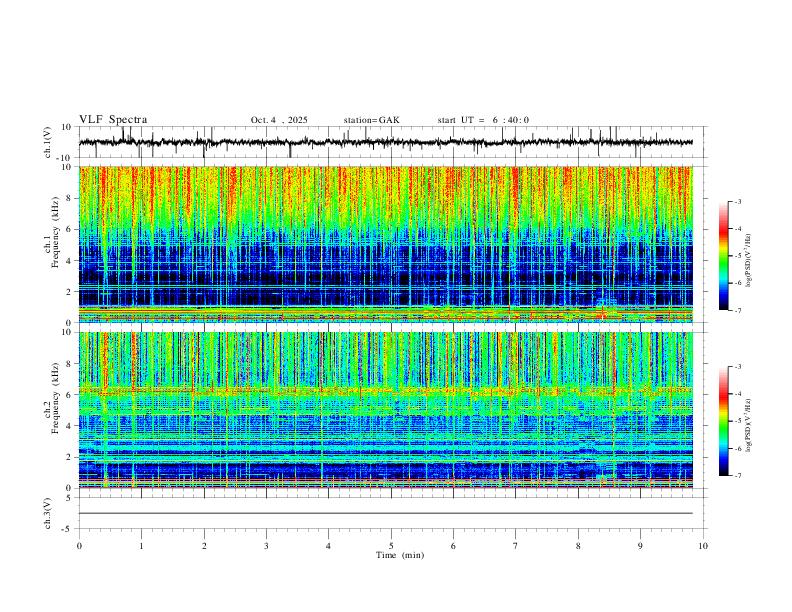Click the time axis tick label "5"

pyautogui.click(x=391, y=546)
